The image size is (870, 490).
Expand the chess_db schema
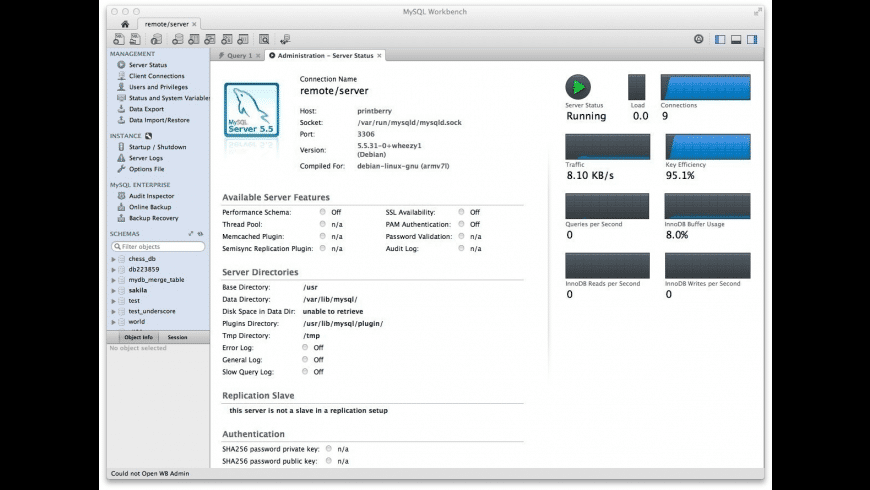click(x=113, y=259)
